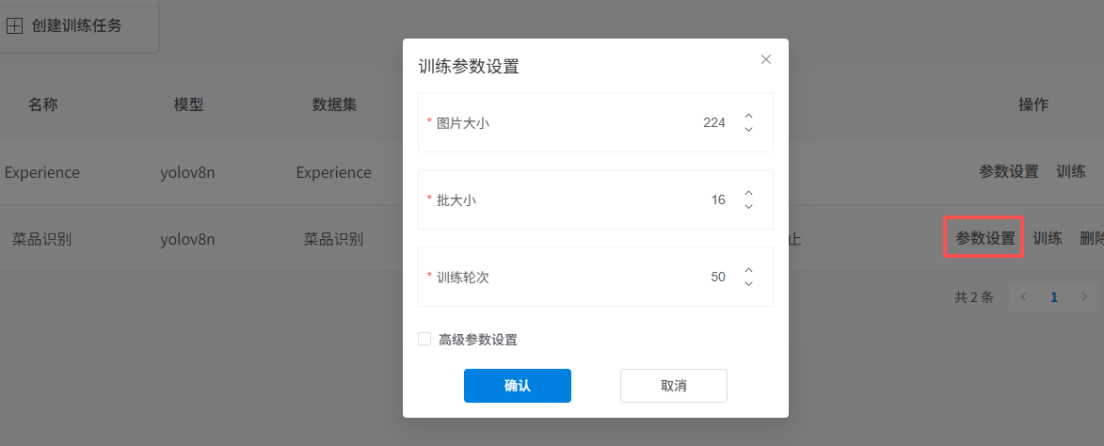
Task: Decrease 图片大小 value with down arrow
Action: click(748, 130)
